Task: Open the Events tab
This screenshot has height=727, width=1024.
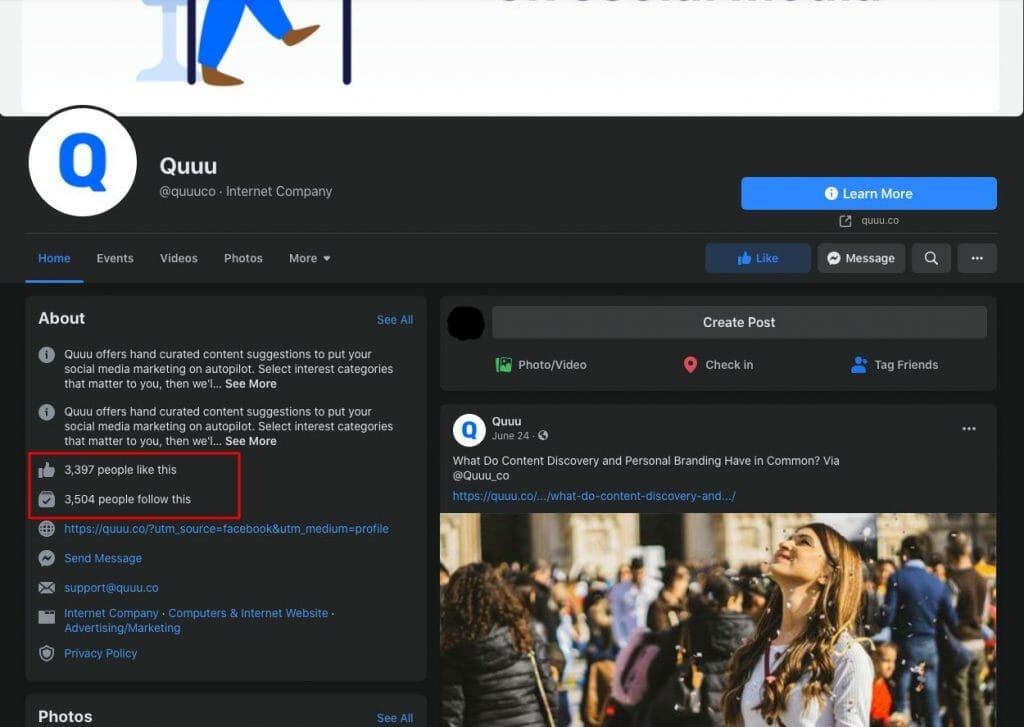Action: [115, 258]
